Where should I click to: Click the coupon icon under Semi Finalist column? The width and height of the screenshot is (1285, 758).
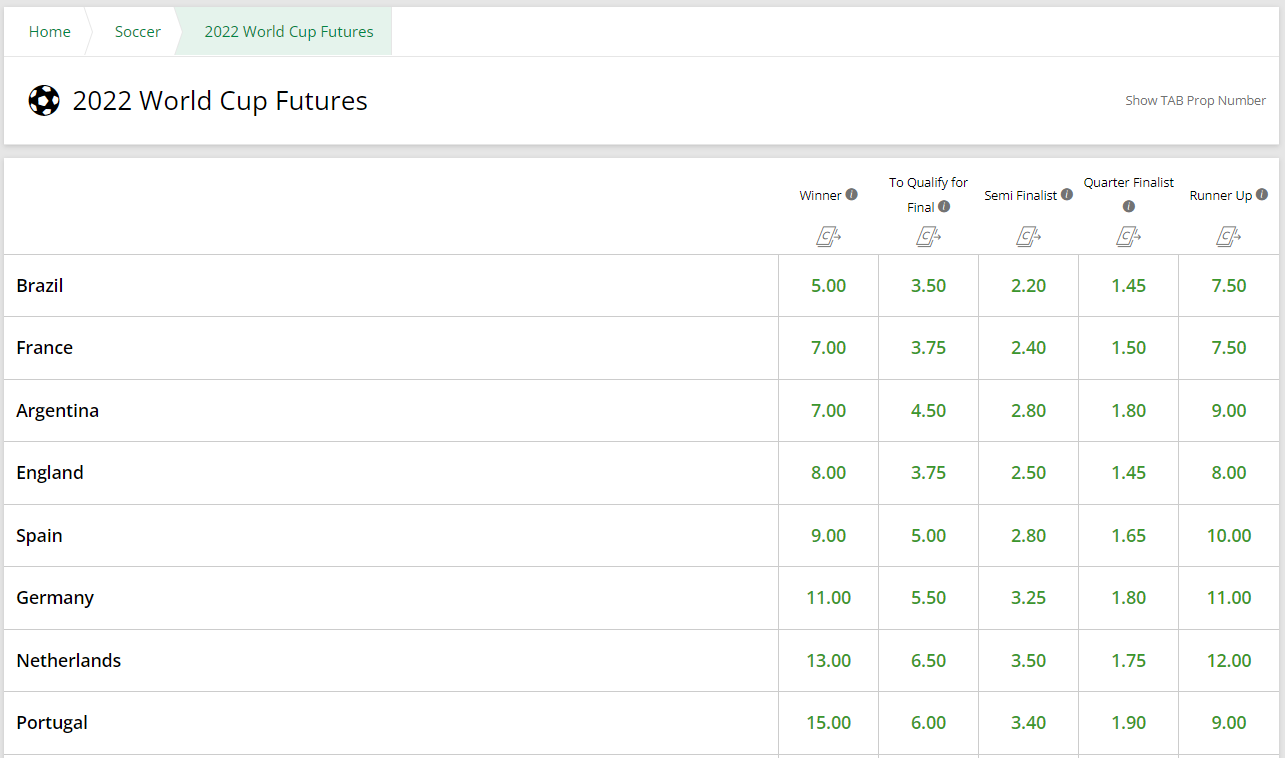[1029, 236]
